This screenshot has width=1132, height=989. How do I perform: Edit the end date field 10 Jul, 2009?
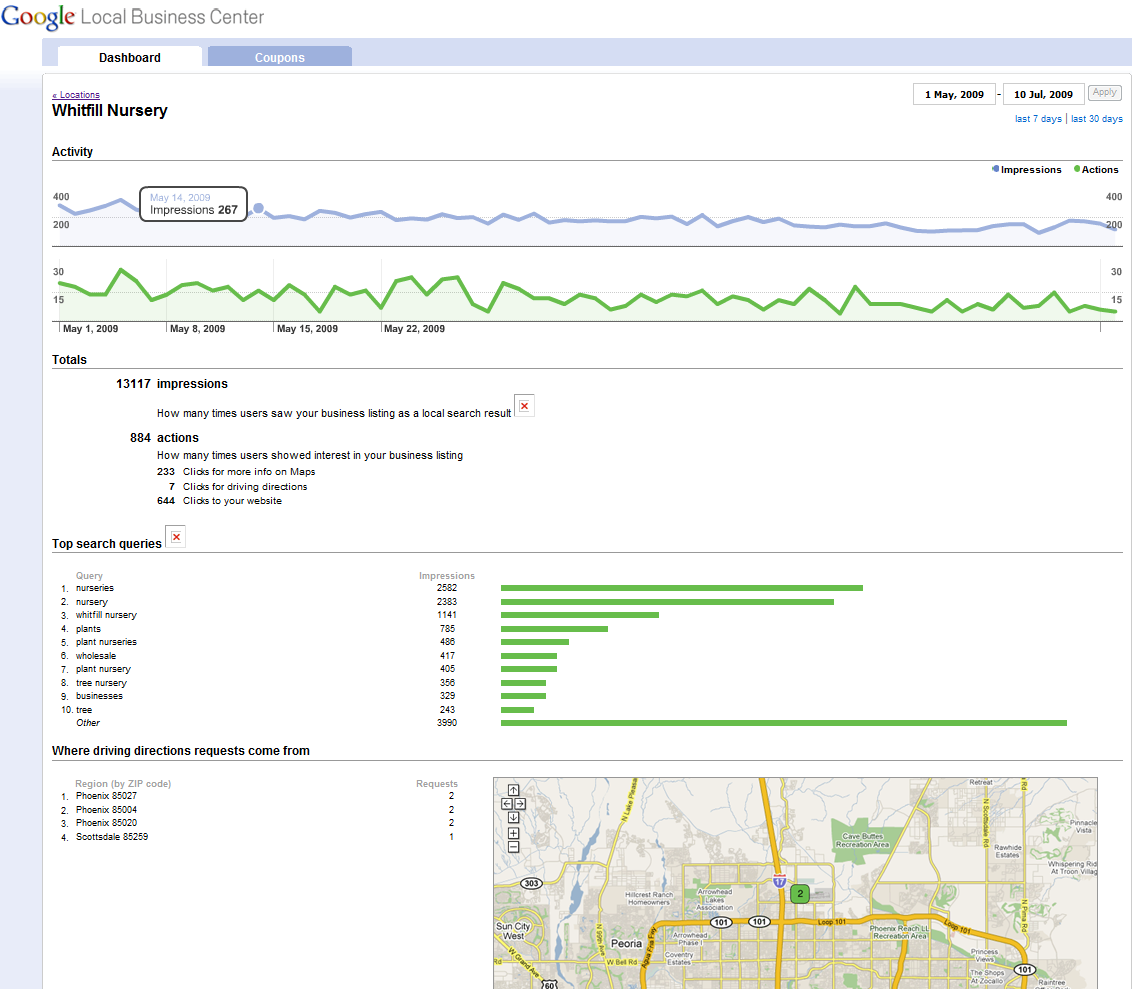[1043, 95]
